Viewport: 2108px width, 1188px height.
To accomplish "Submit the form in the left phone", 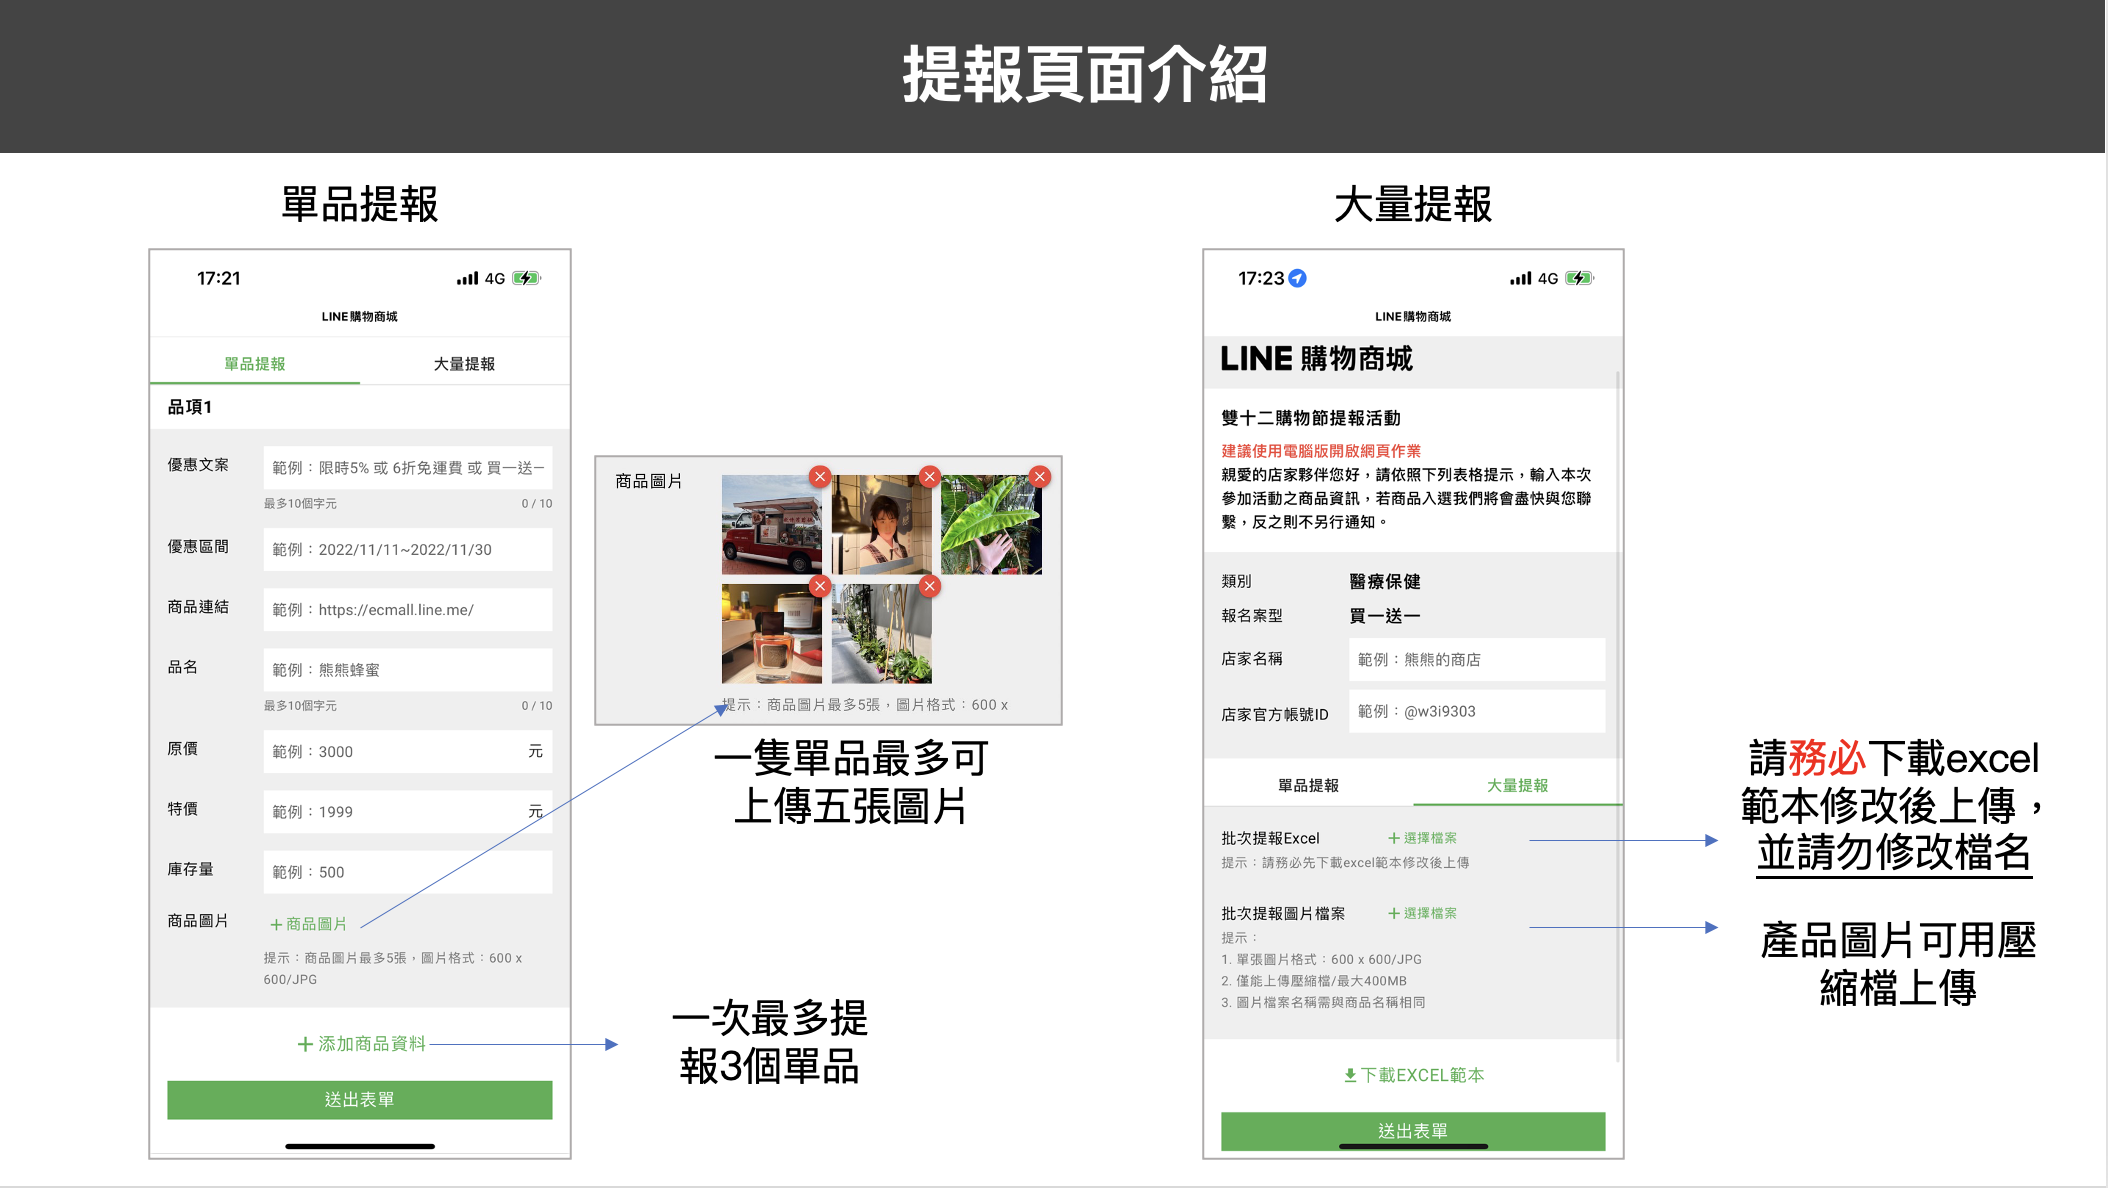I will point(360,1100).
